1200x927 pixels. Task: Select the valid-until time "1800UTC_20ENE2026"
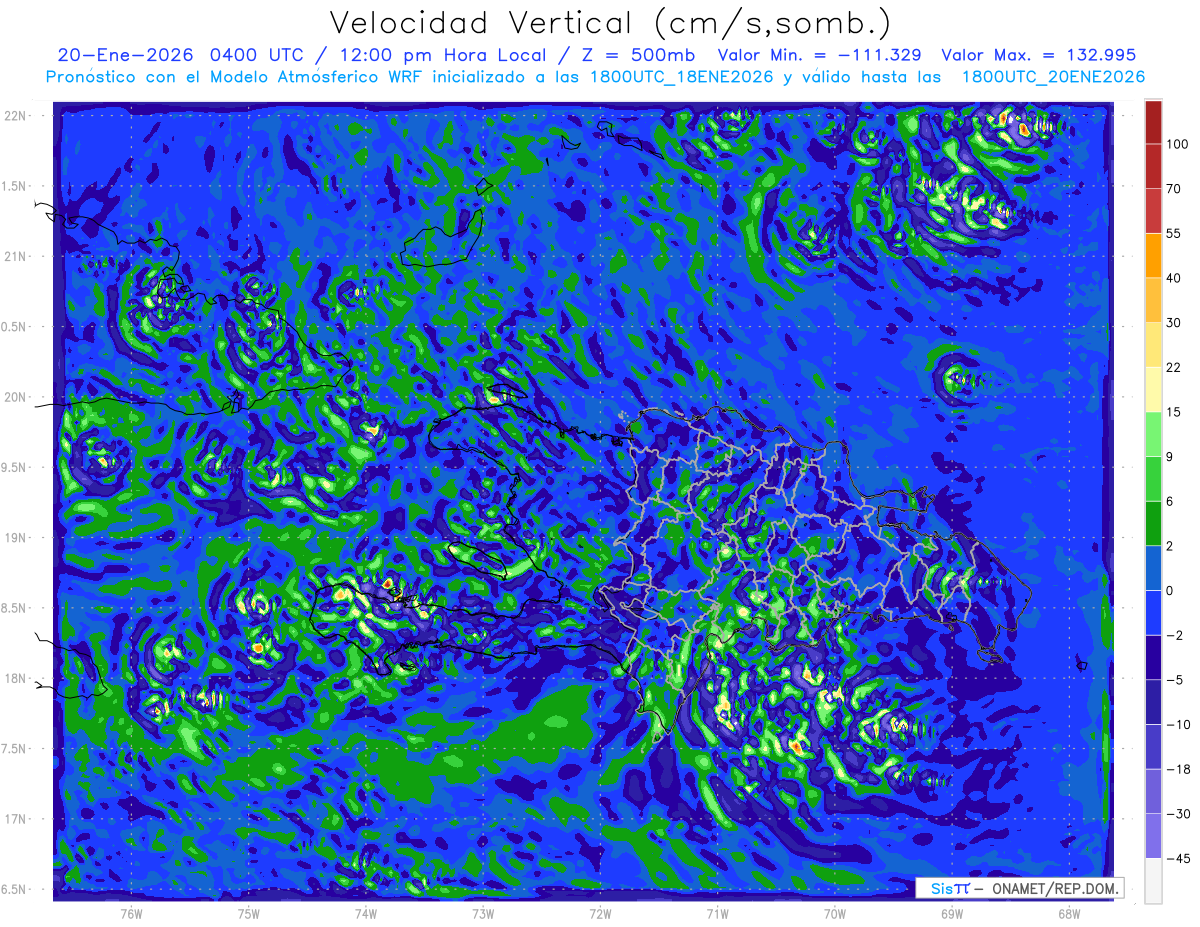(1053, 77)
